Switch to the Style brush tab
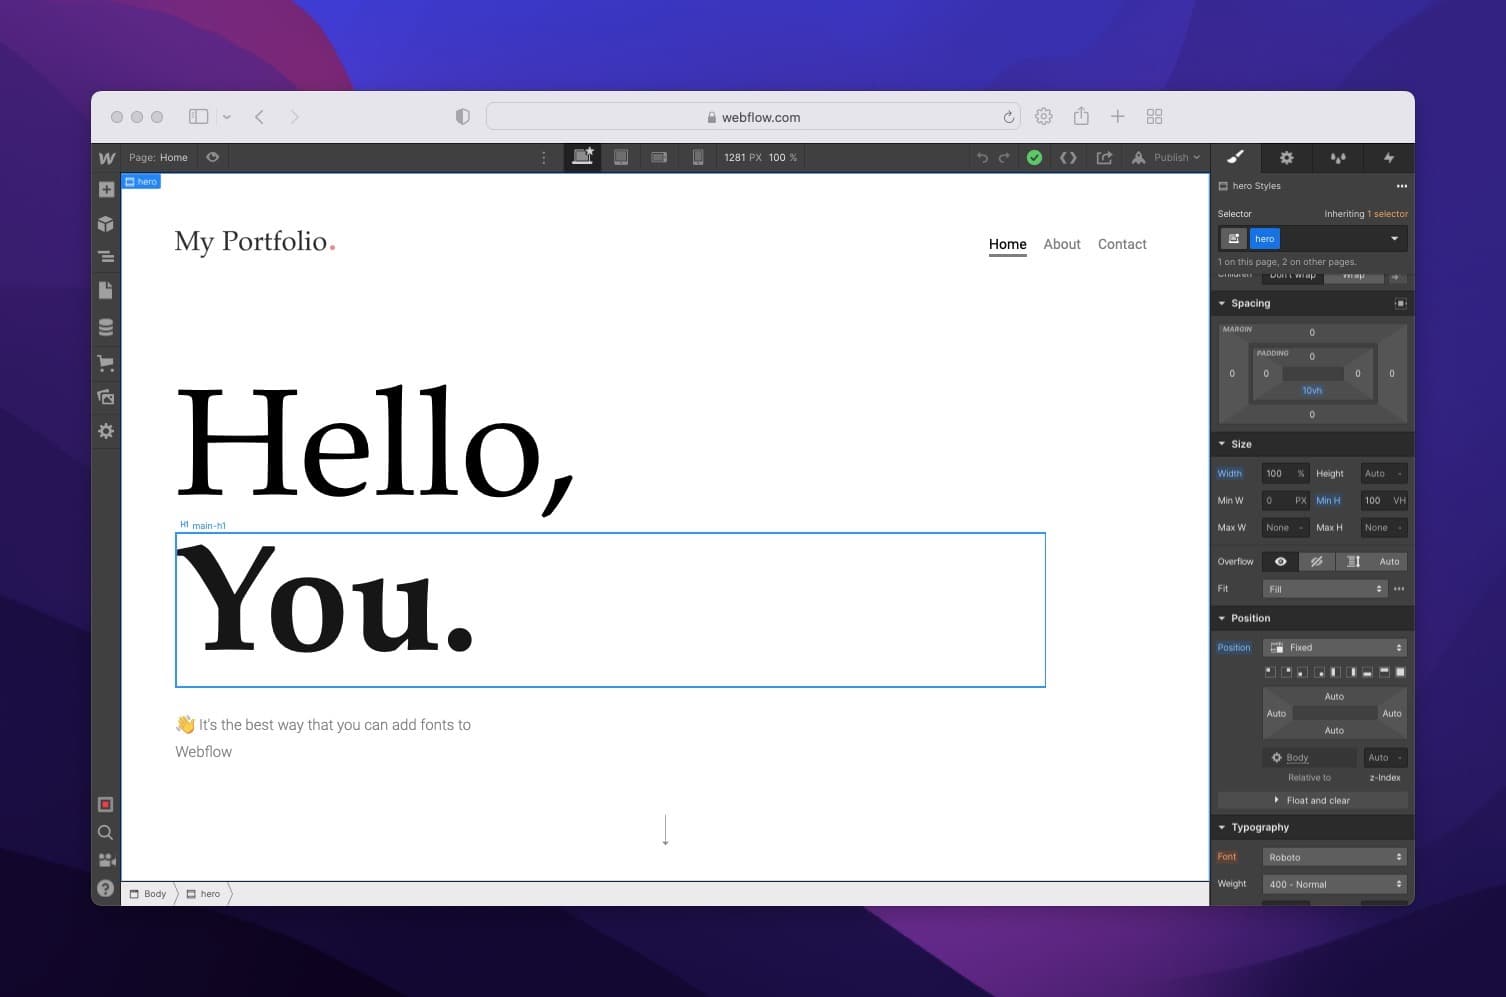Viewport: 1506px width, 997px height. coord(1236,157)
